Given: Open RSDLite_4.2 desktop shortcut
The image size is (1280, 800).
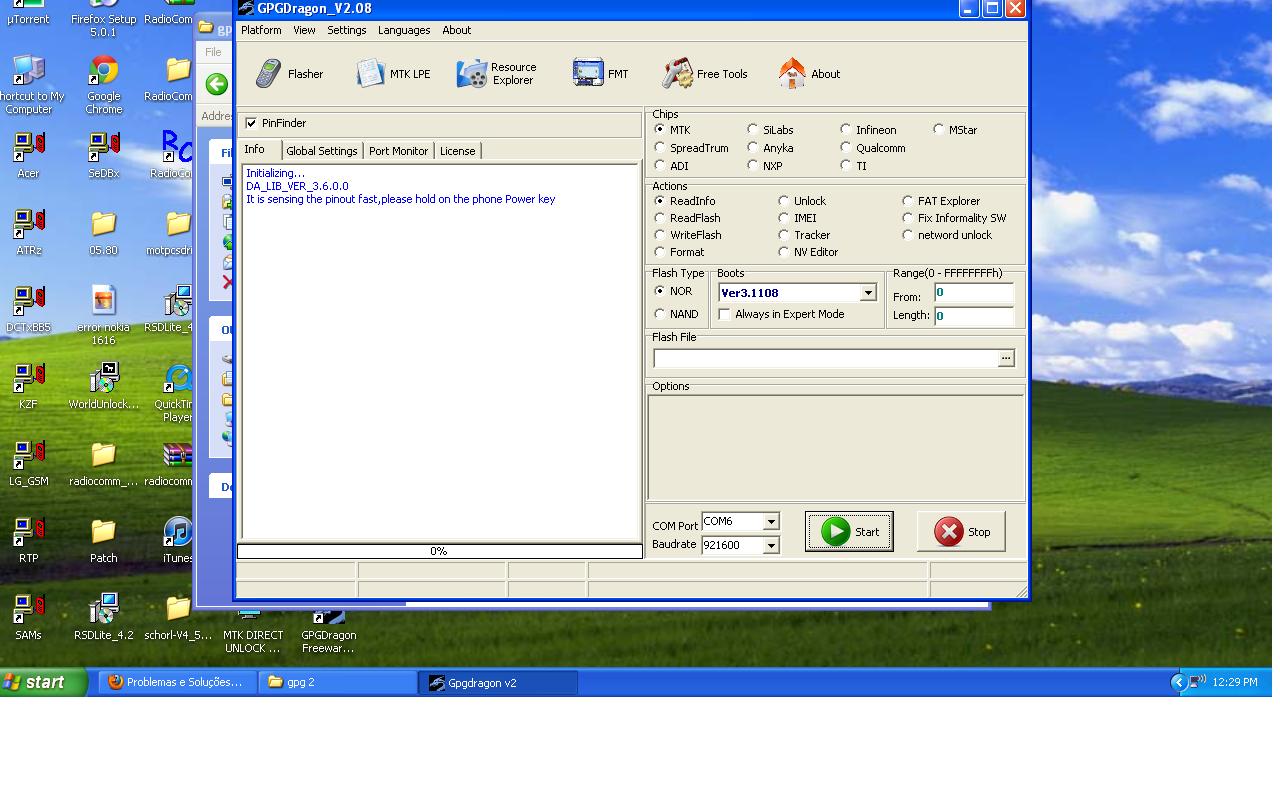Looking at the screenshot, I should point(103,617).
